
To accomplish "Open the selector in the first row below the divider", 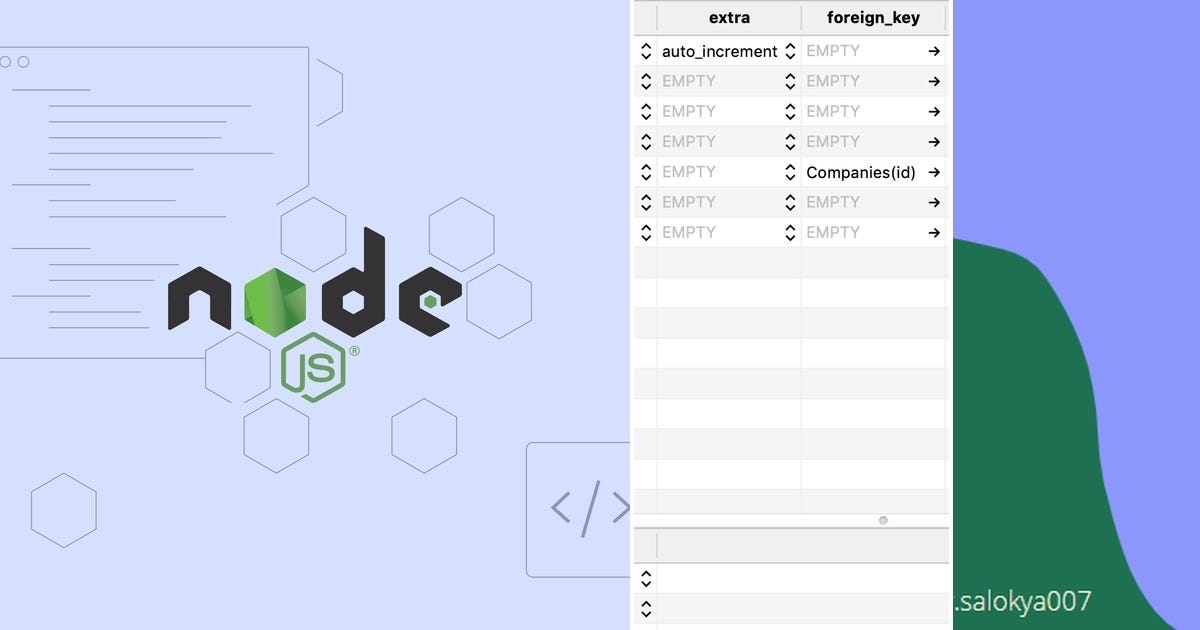I will tap(646, 579).
